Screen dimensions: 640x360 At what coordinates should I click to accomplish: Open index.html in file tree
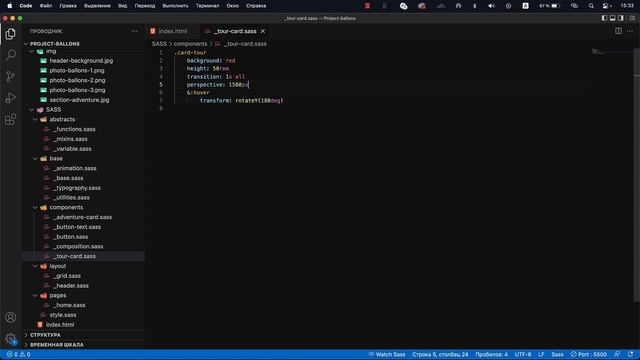click(x=60, y=325)
